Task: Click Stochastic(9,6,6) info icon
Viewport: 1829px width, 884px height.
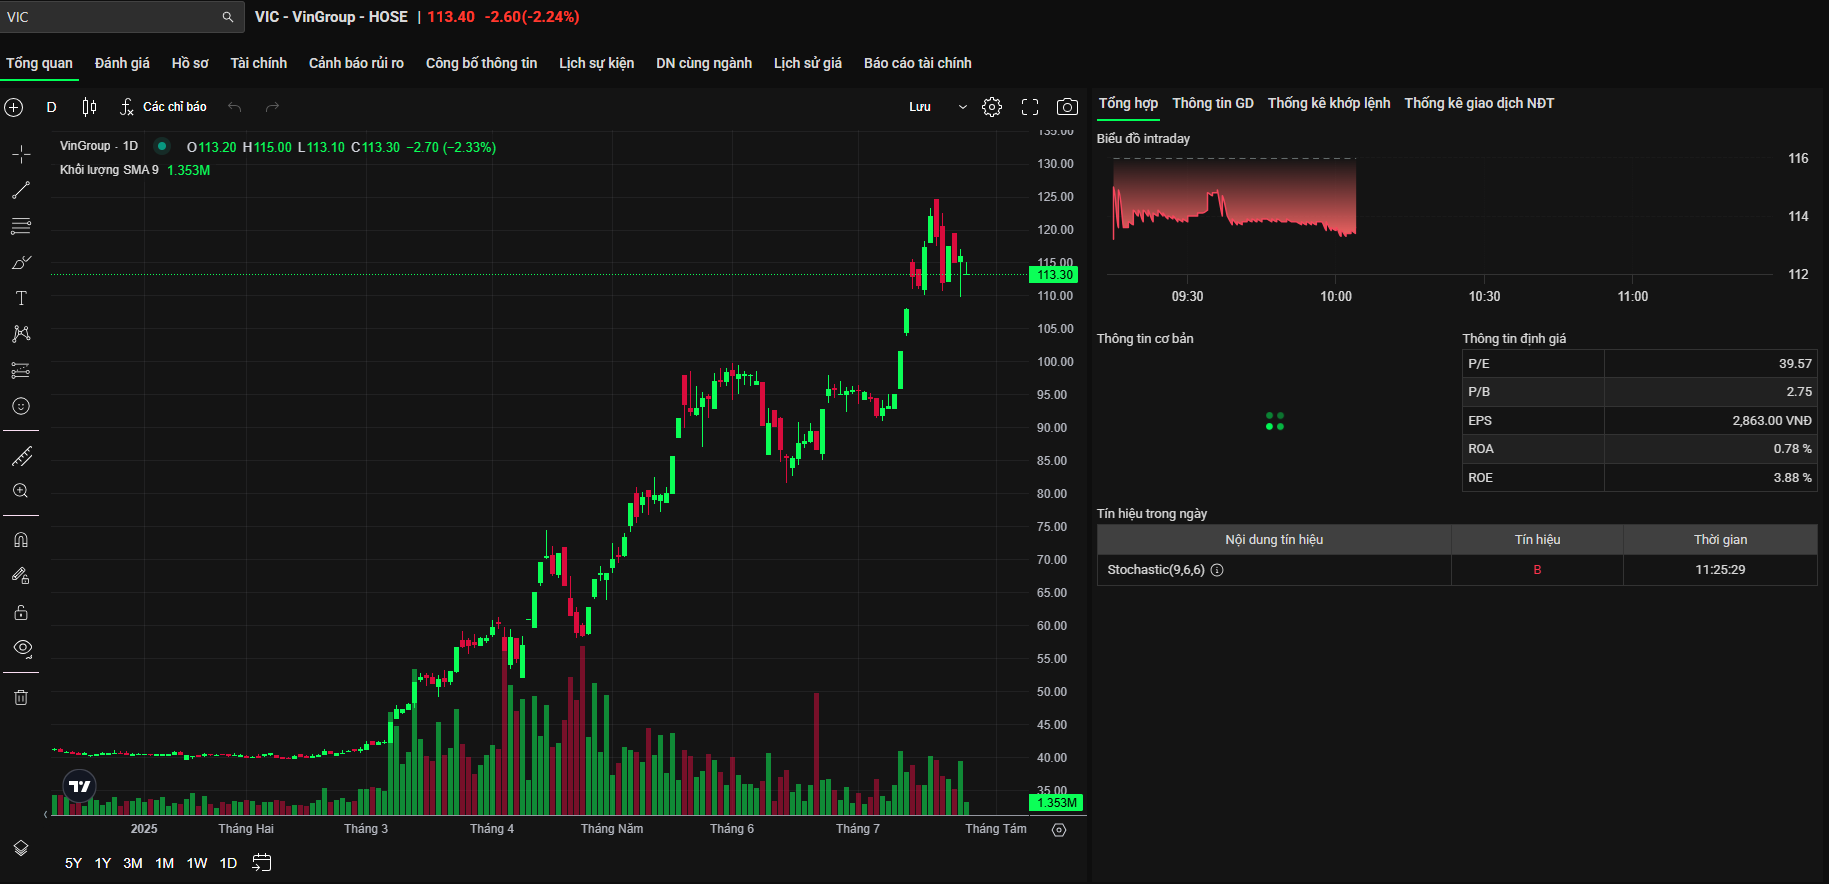Action: (1217, 570)
